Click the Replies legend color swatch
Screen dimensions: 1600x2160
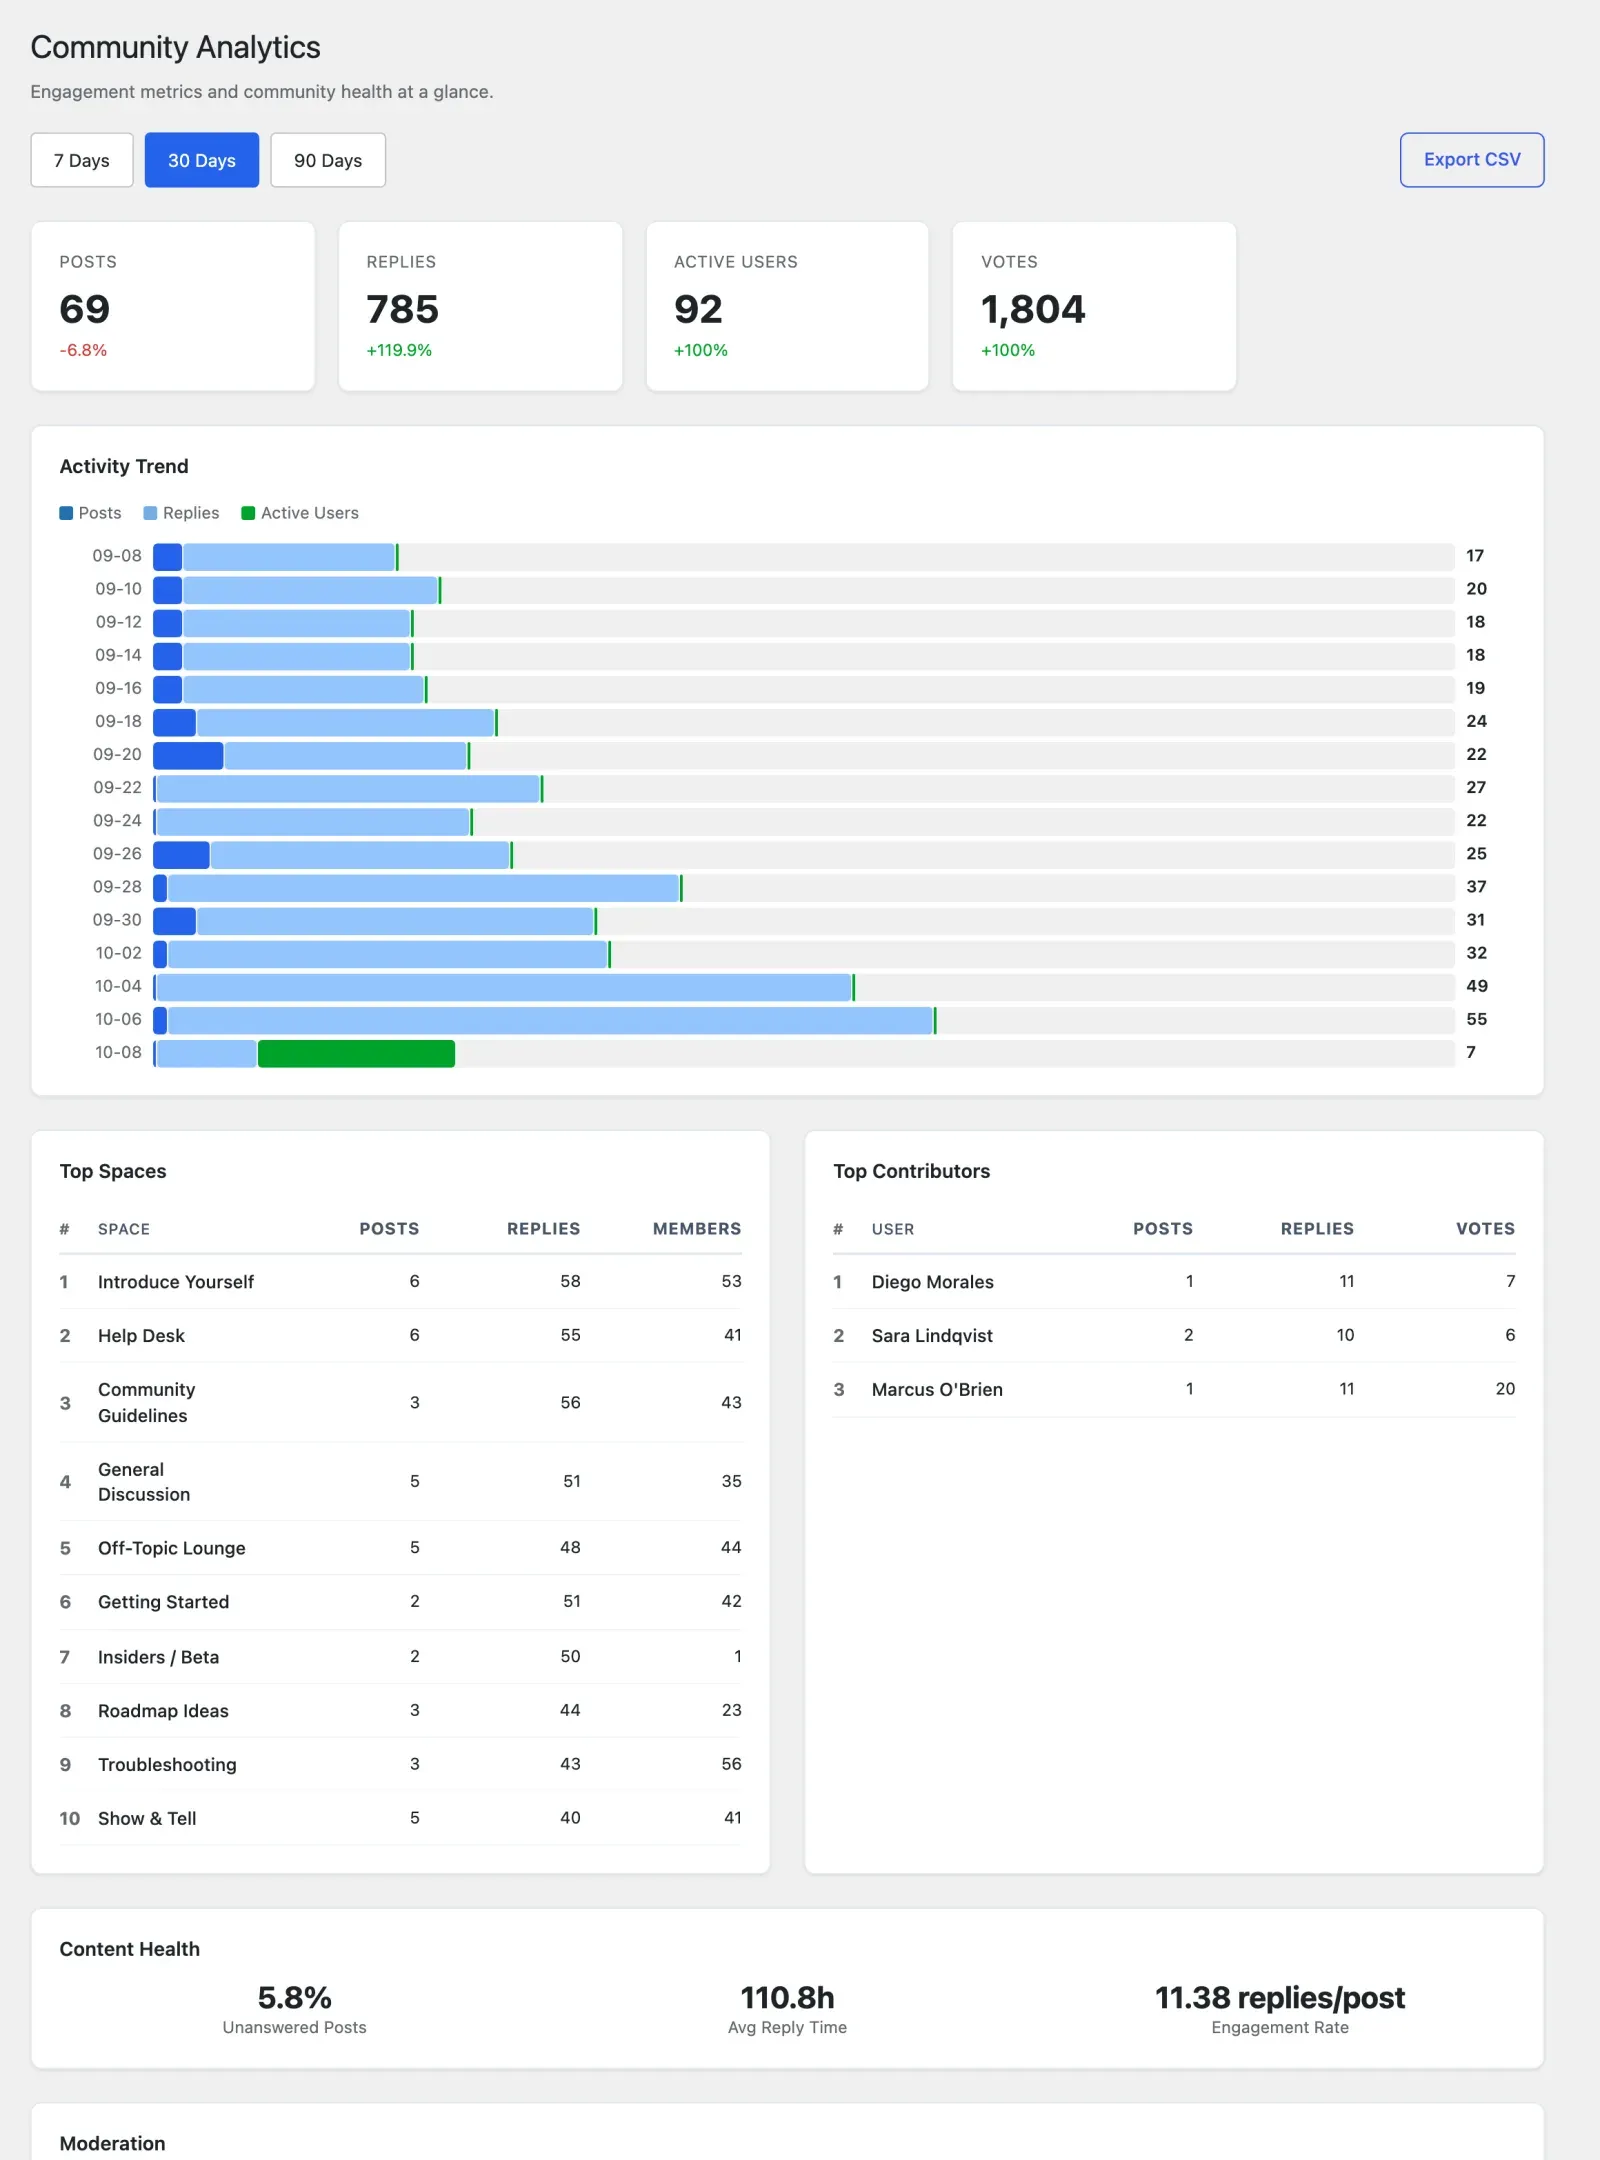click(150, 513)
